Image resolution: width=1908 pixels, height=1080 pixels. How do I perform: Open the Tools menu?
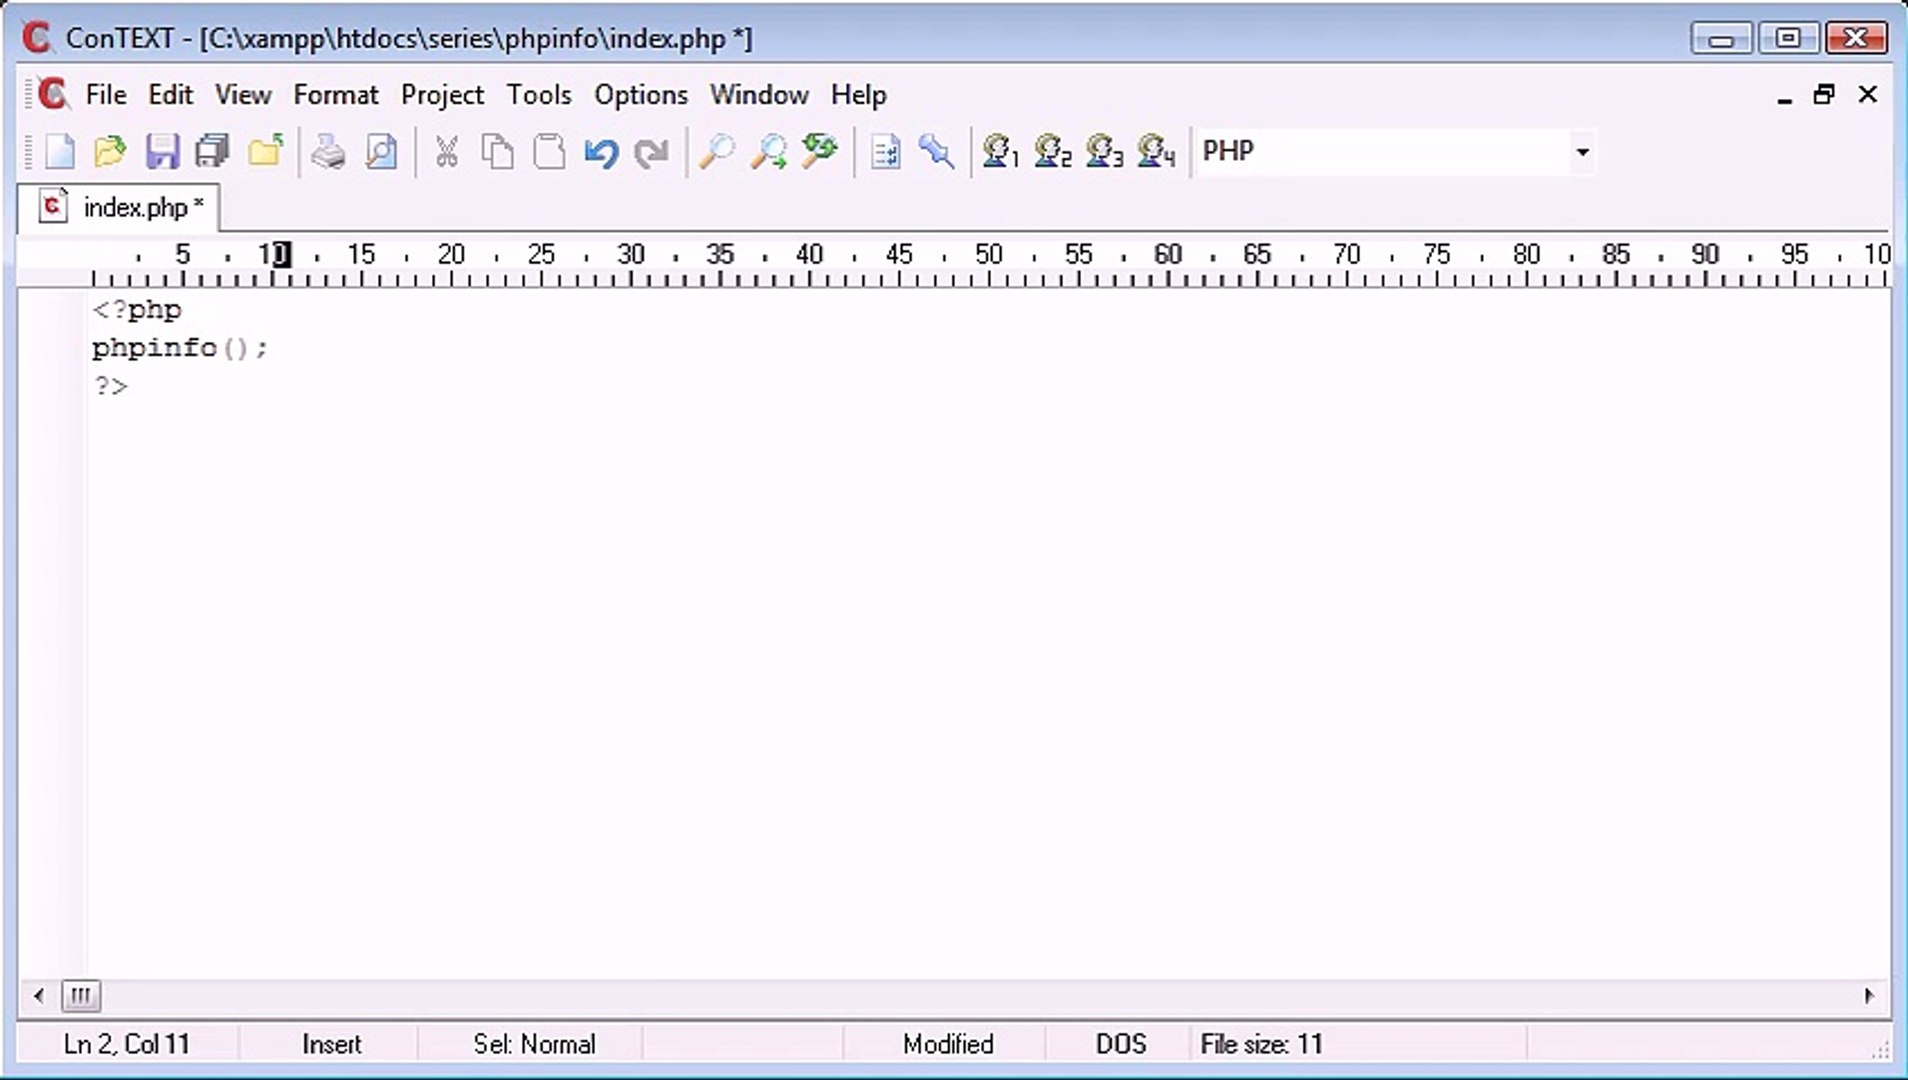(x=539, y=95)
